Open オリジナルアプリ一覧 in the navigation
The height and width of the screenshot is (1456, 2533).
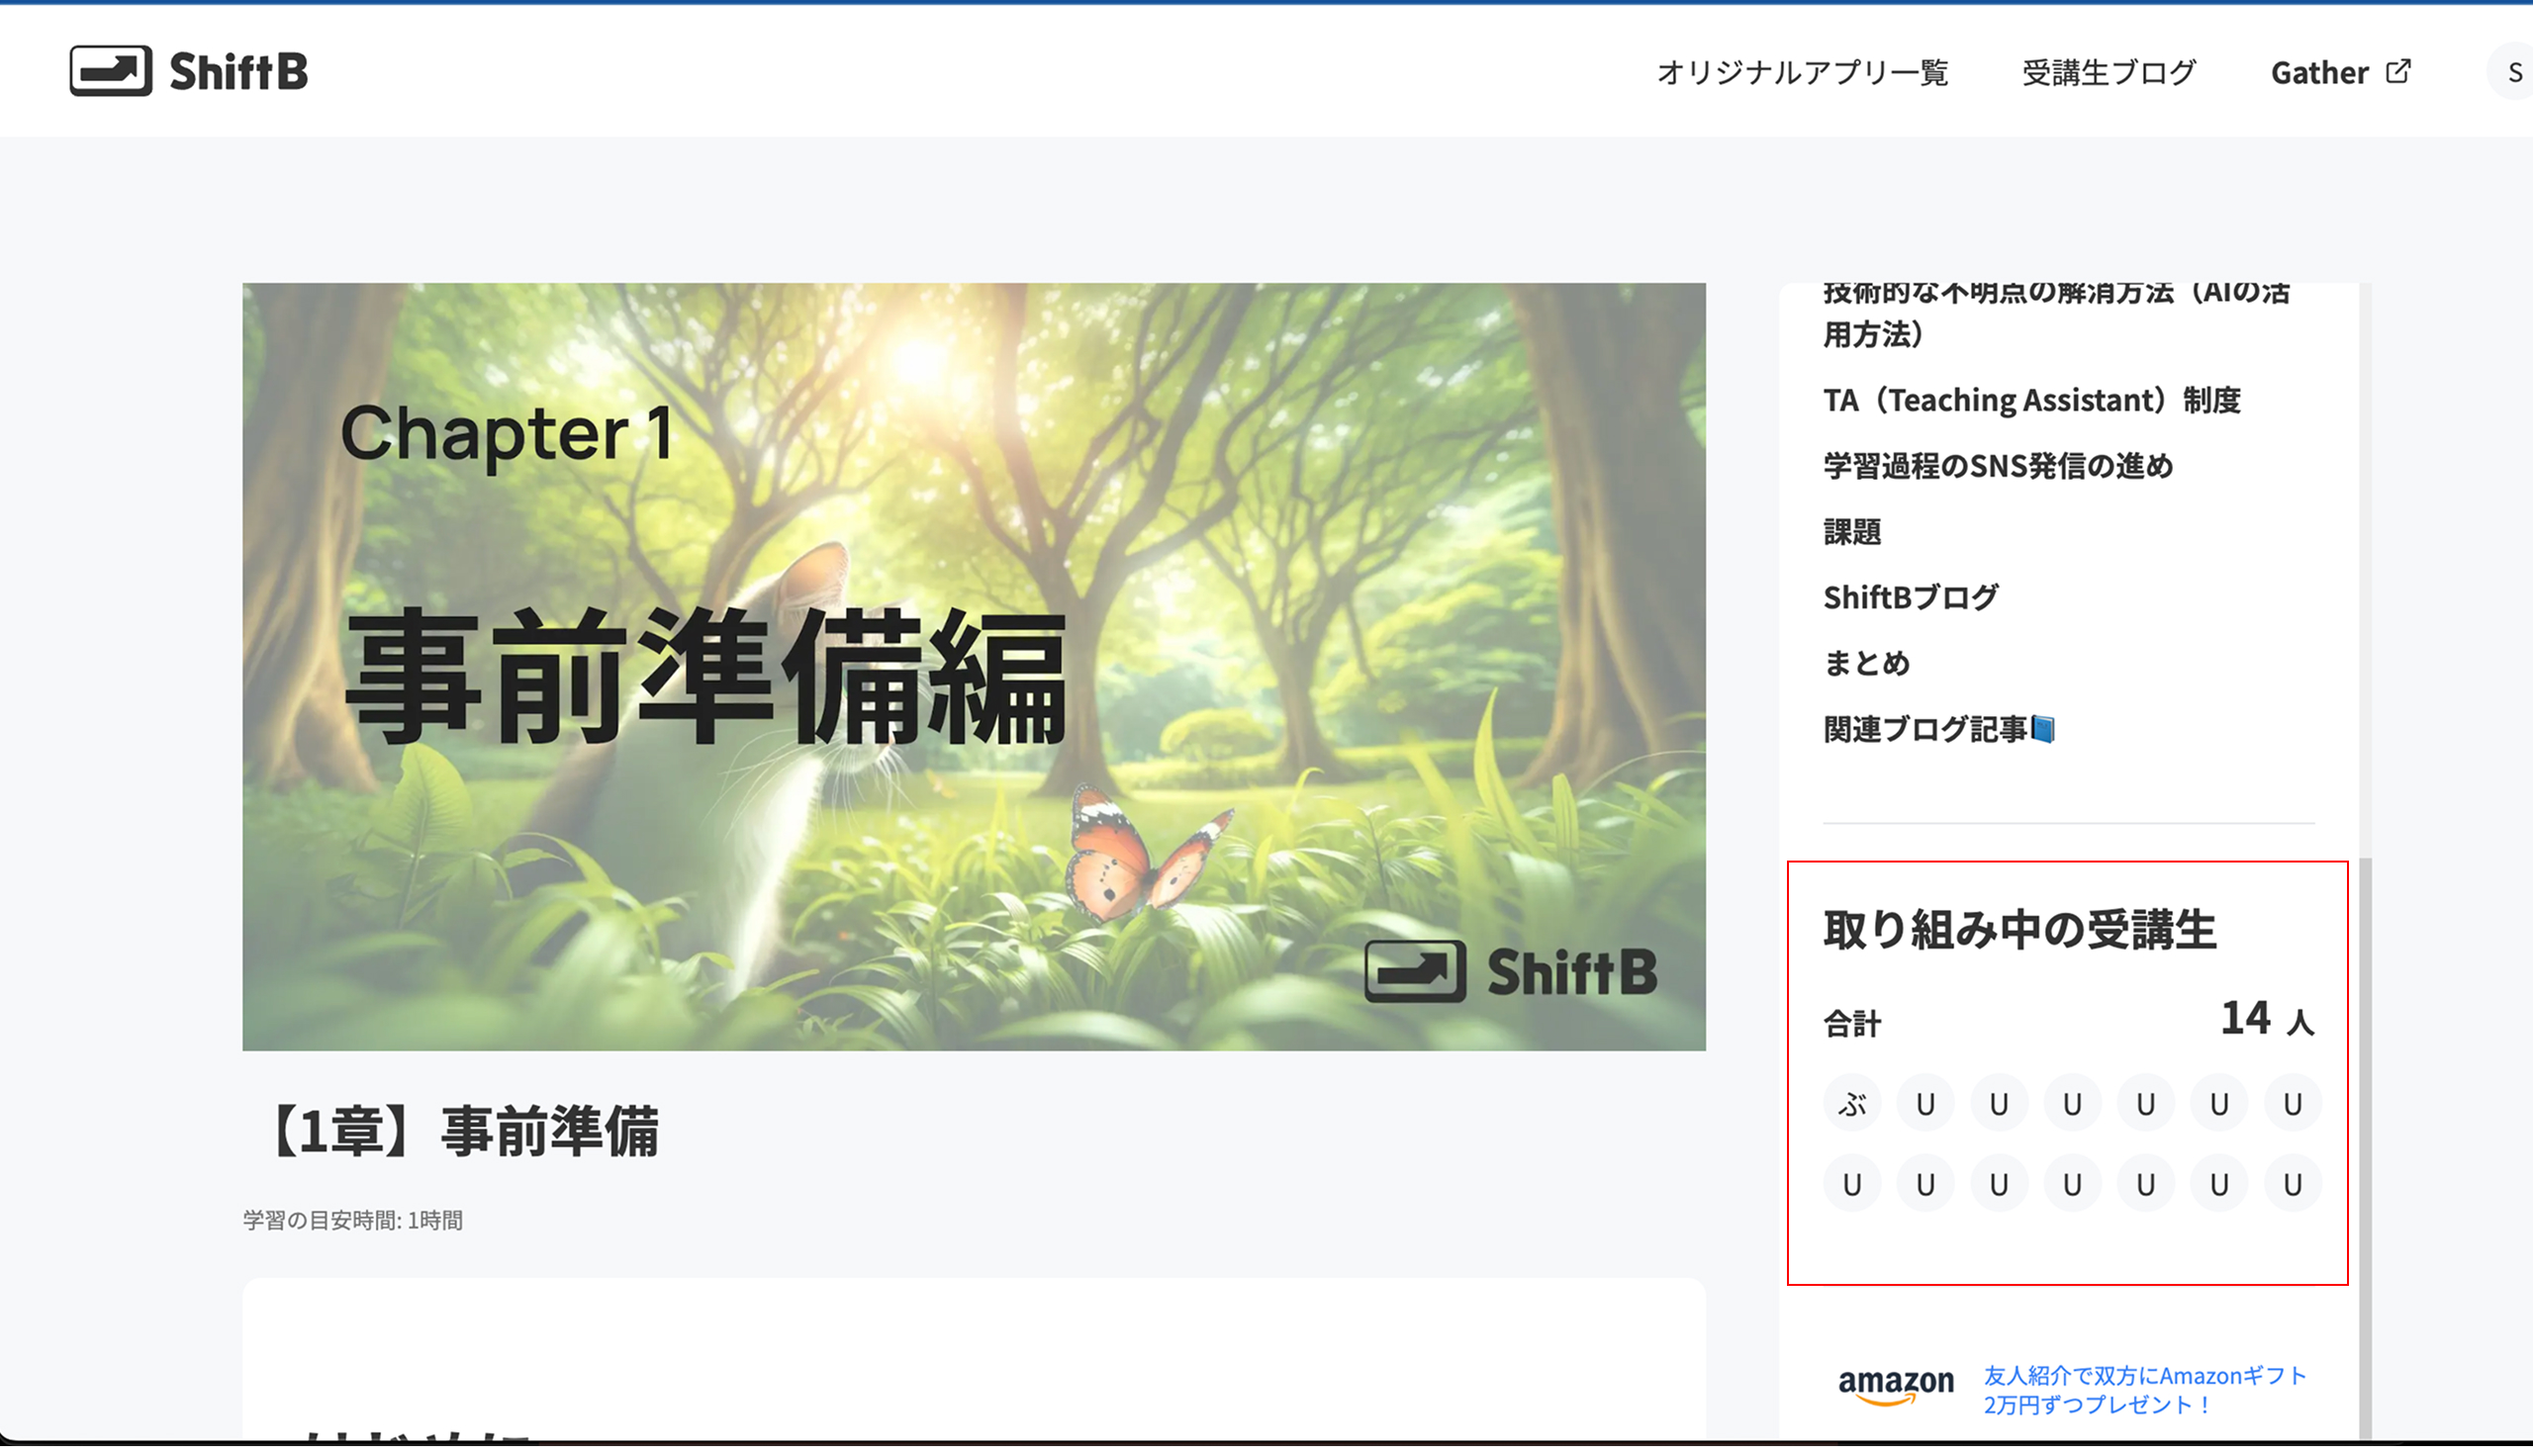point(1802,72)
